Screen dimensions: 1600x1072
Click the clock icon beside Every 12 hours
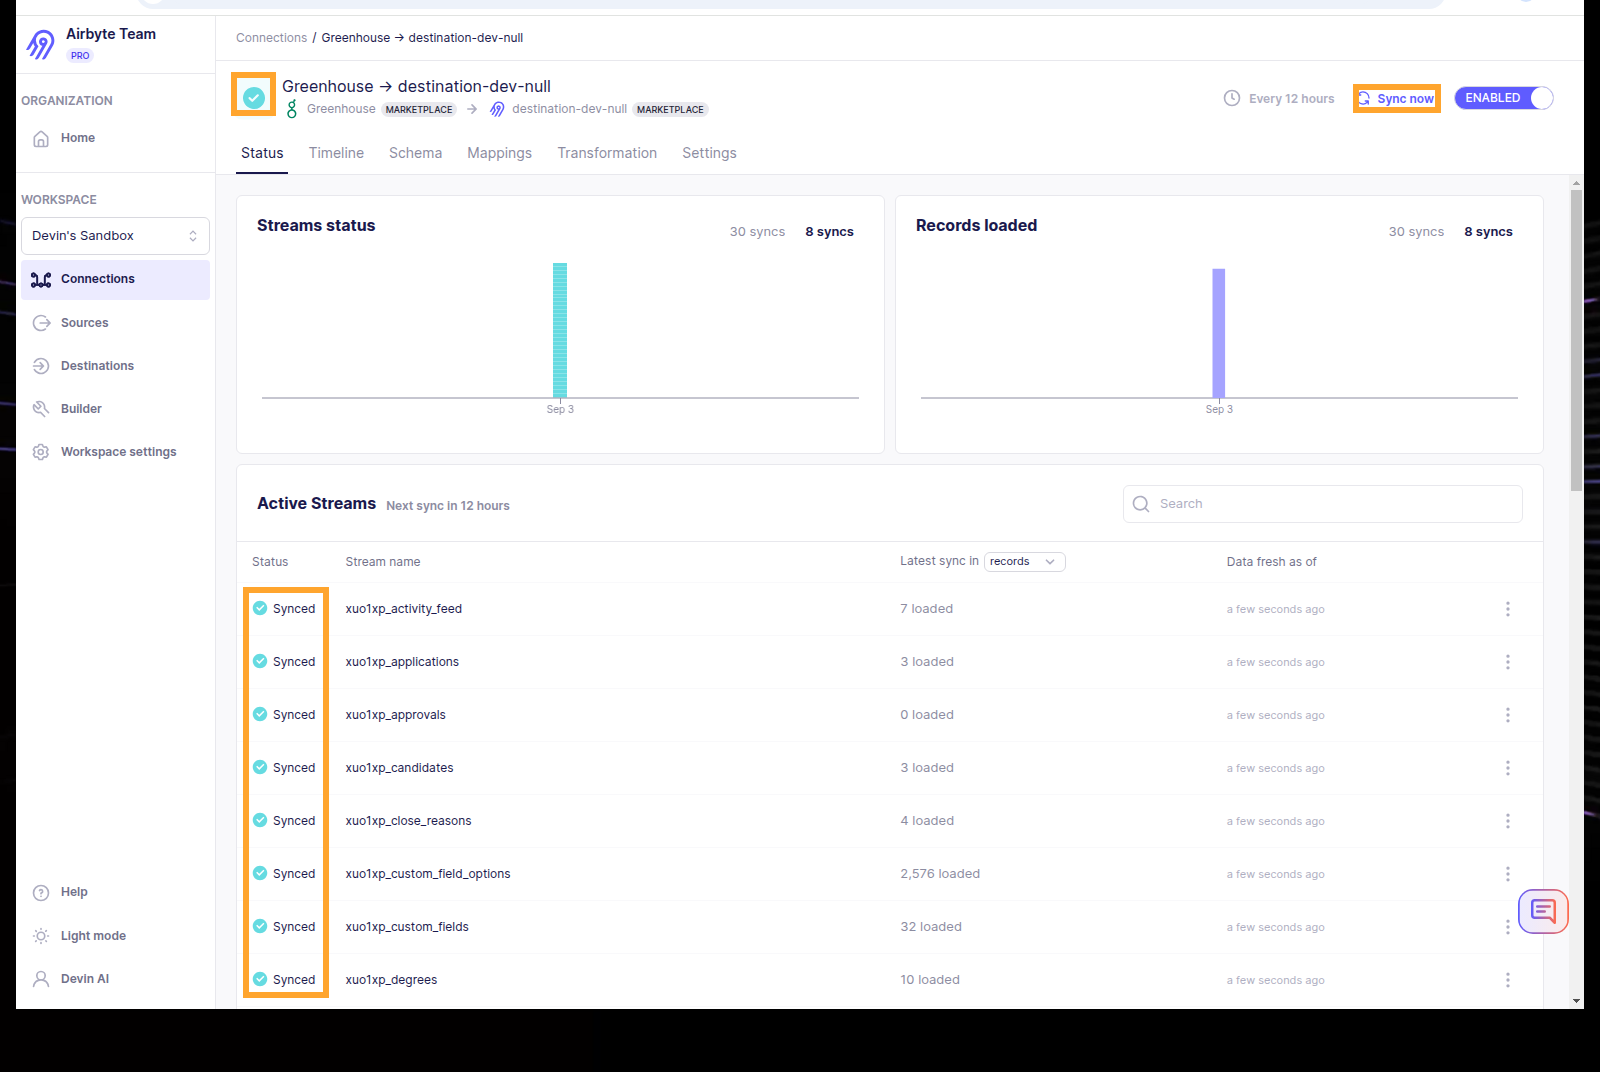(x=1232, y=98)
